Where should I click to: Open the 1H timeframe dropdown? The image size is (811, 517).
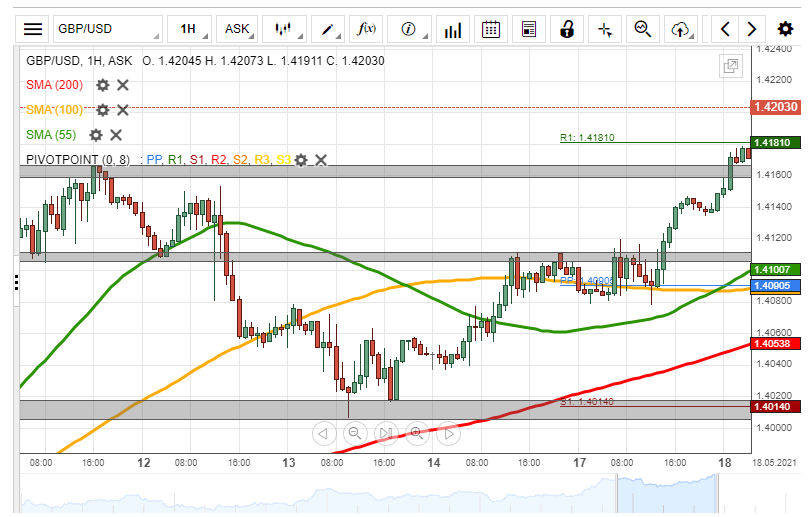tap(189, 29)
